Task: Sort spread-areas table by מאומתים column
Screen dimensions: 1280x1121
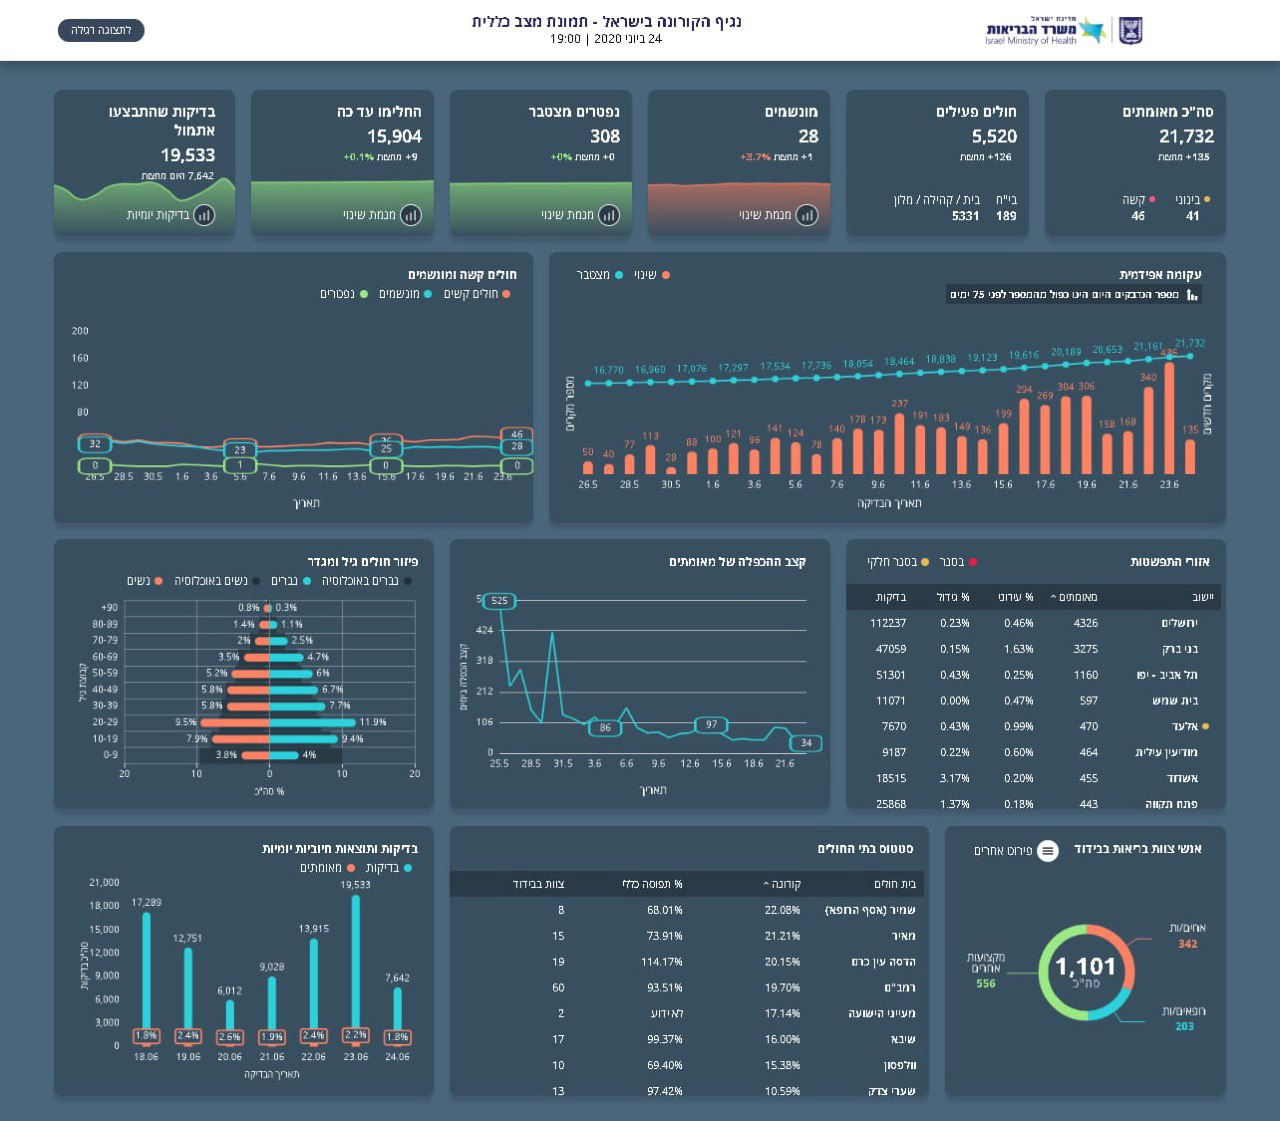Action: point(1075,597)
